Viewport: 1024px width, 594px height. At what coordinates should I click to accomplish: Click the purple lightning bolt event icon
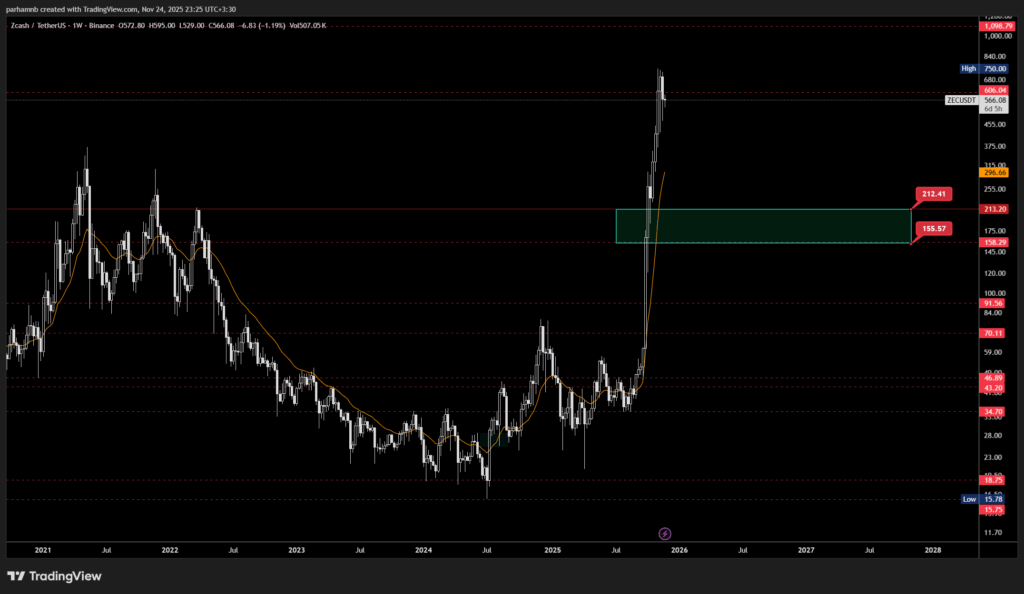pos(666,534)
